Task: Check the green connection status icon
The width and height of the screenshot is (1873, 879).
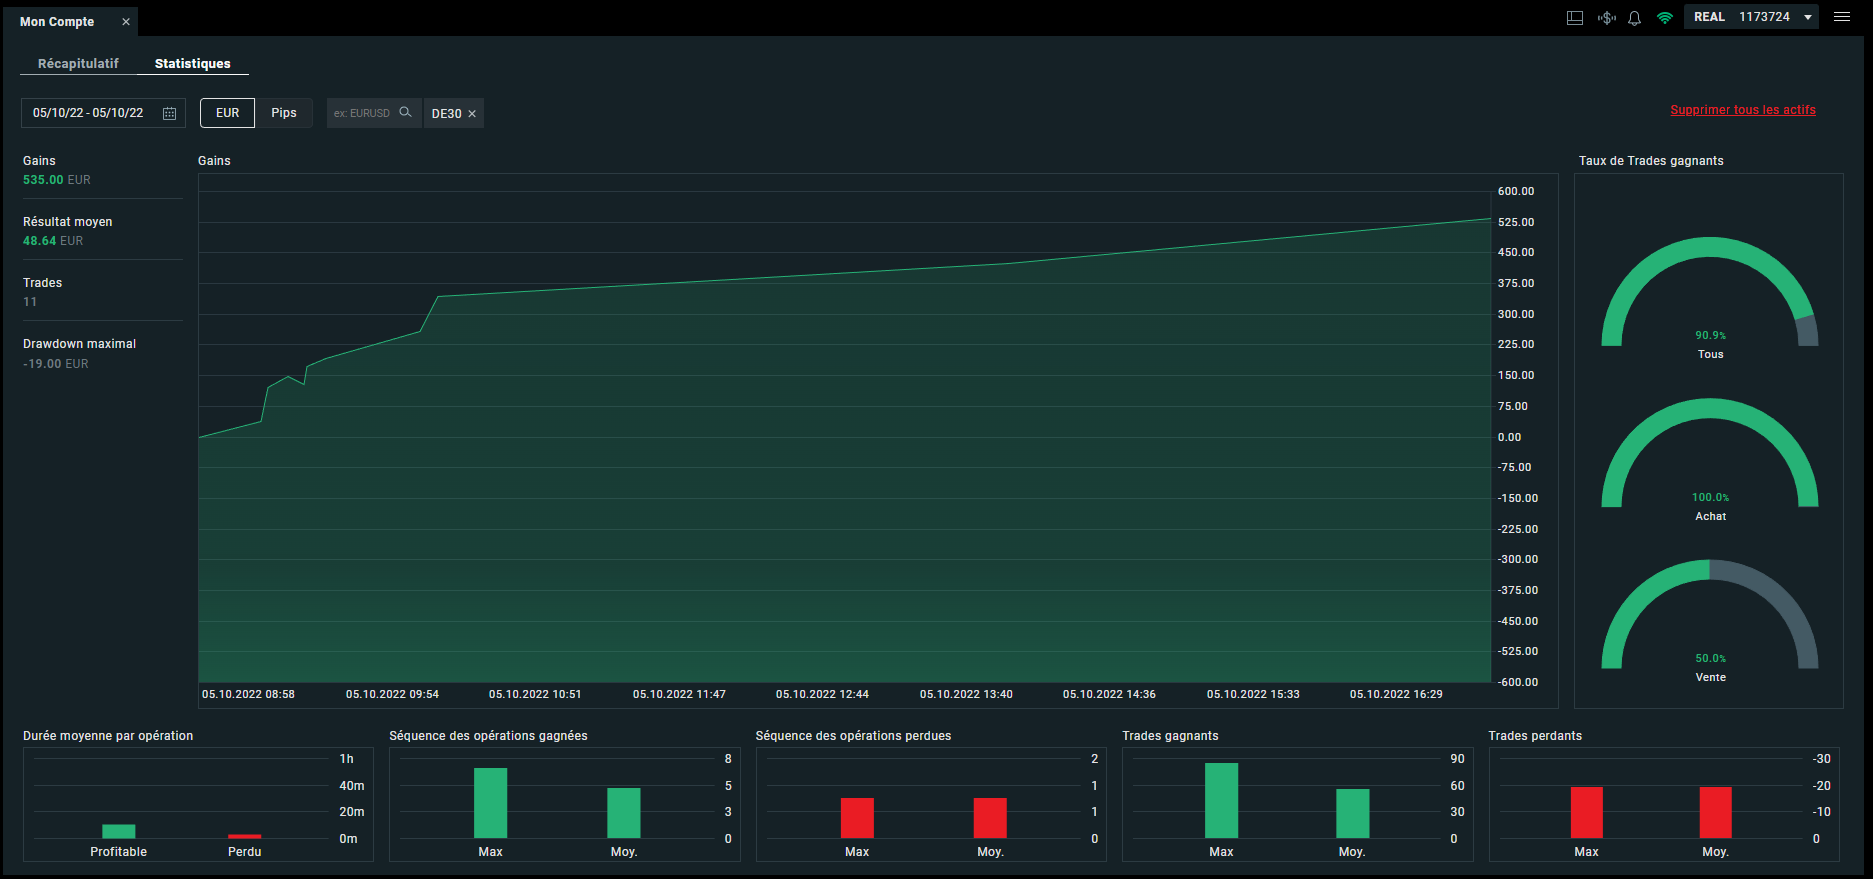Action: click(1665, 18)
